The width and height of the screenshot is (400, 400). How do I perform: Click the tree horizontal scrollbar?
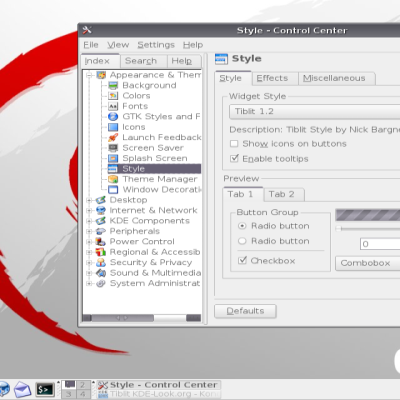click(142, 318)
